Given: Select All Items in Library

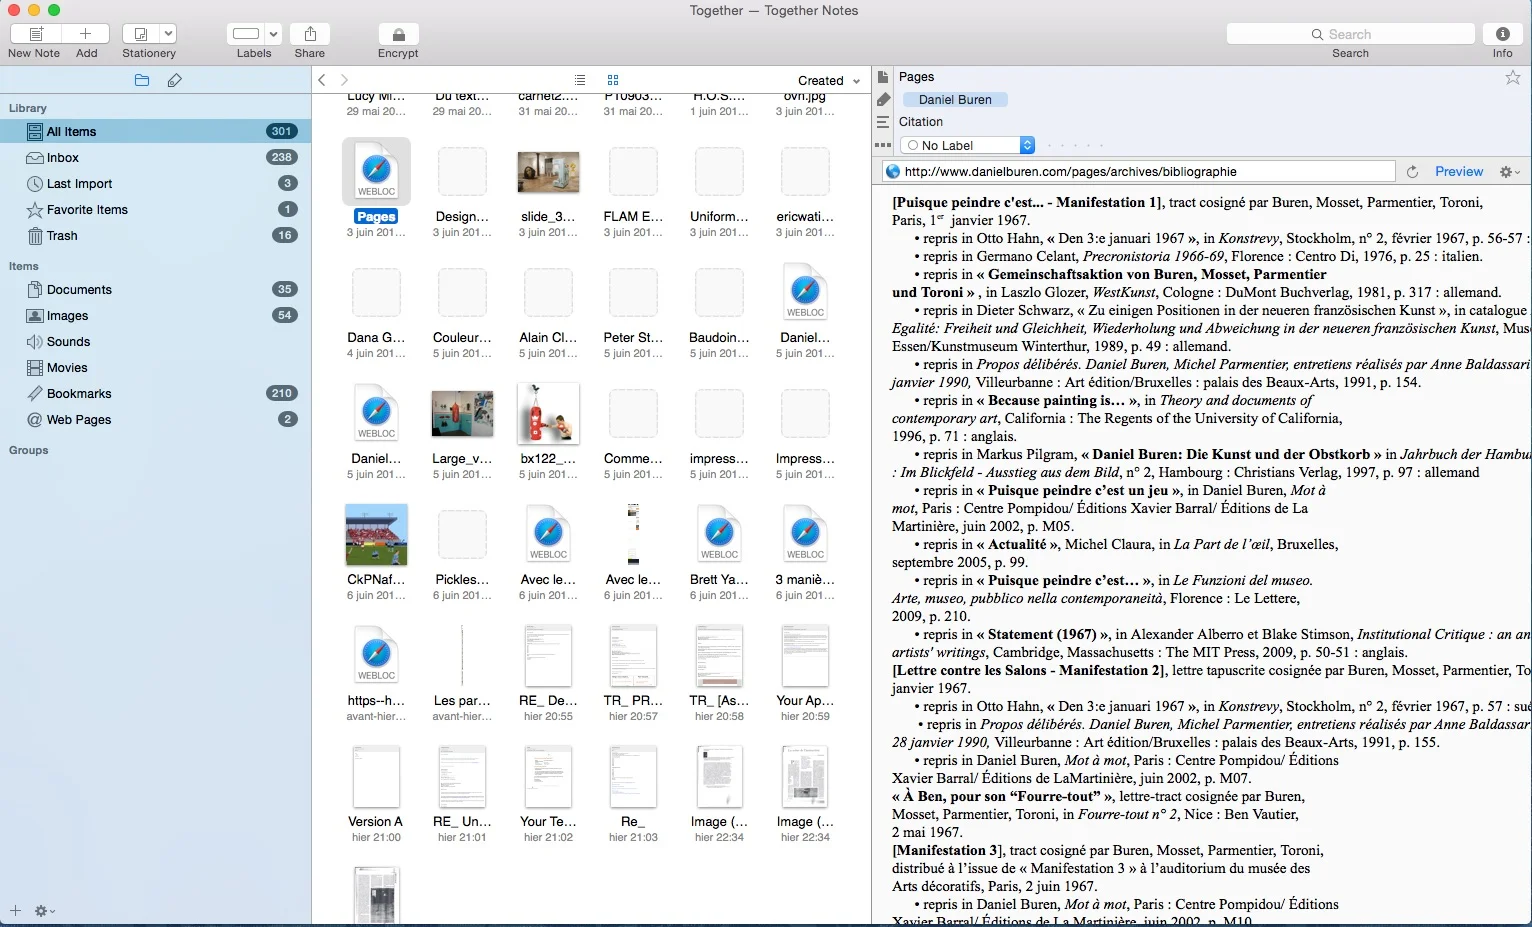Looking at the screenshot, I should click(x=155, y=131).
